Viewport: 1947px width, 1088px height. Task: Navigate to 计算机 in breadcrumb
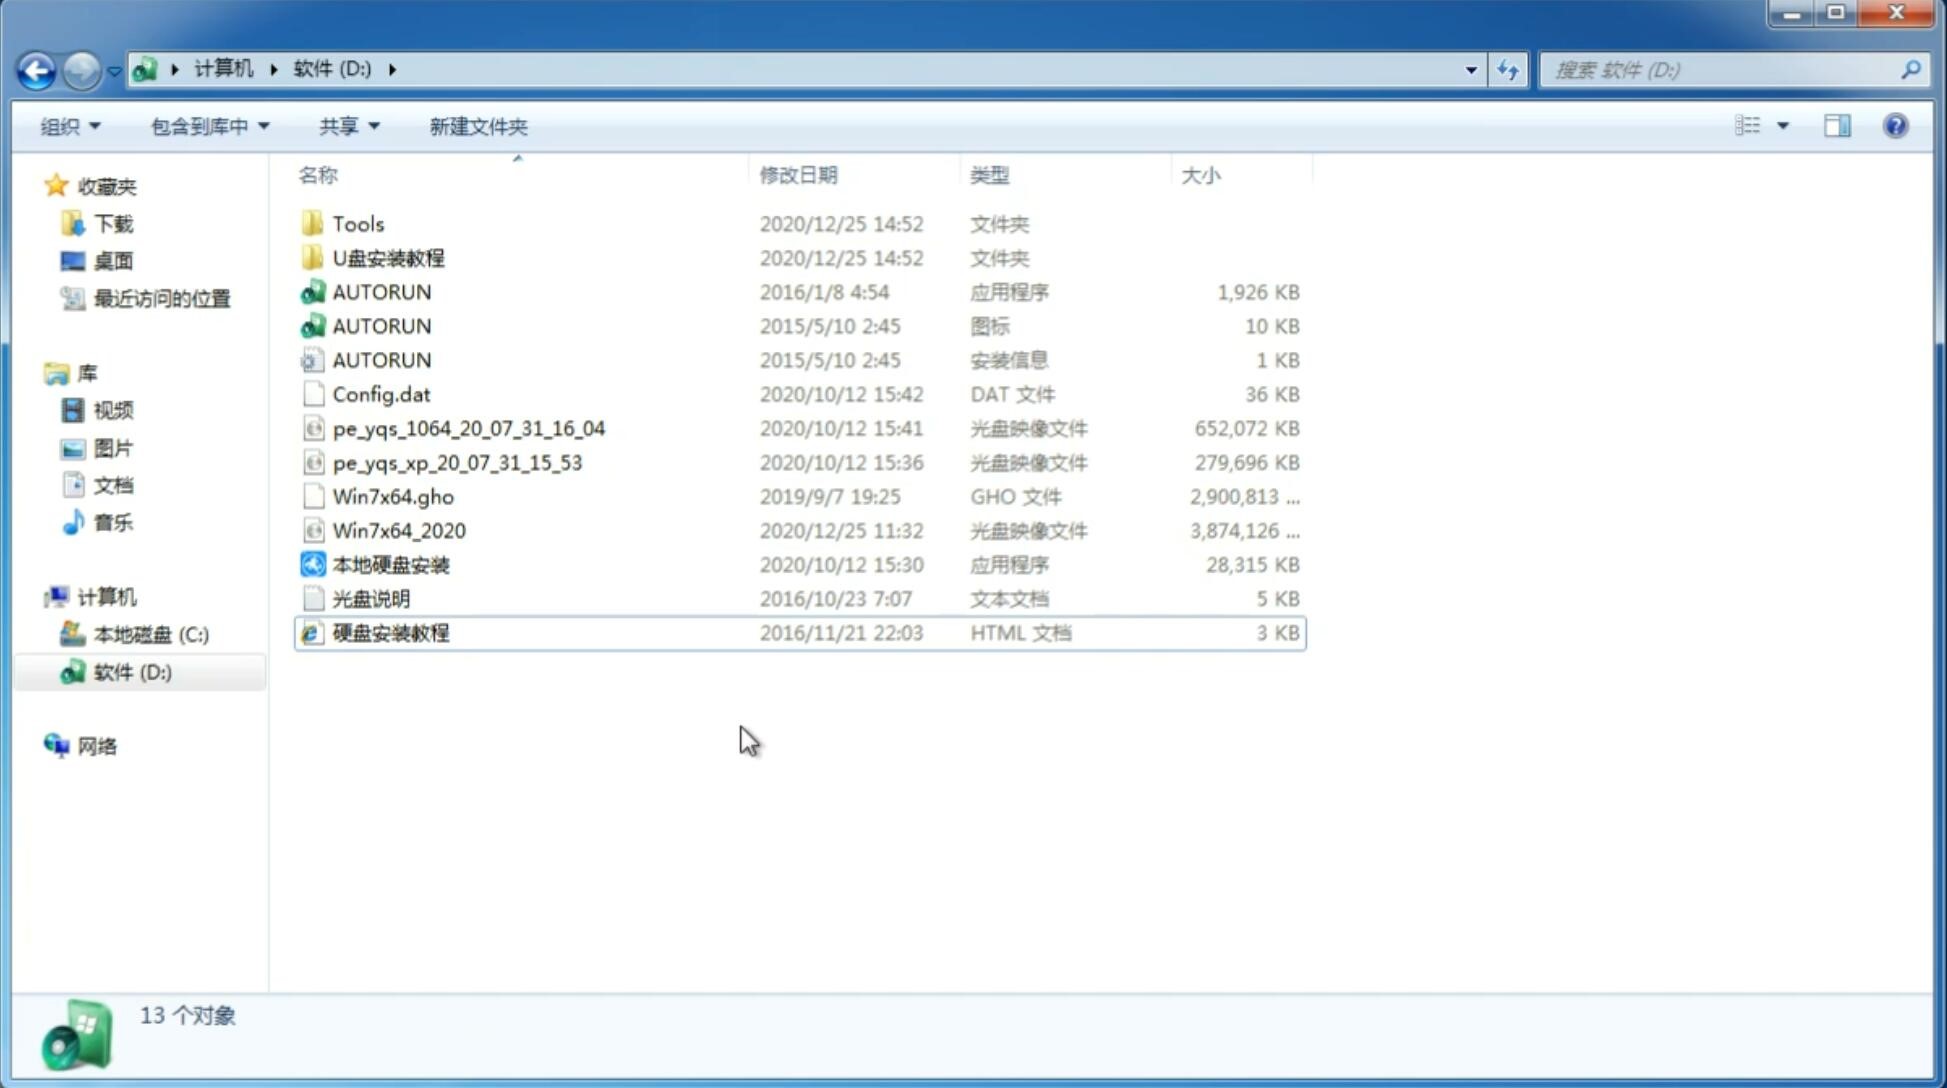pos(225,68)
